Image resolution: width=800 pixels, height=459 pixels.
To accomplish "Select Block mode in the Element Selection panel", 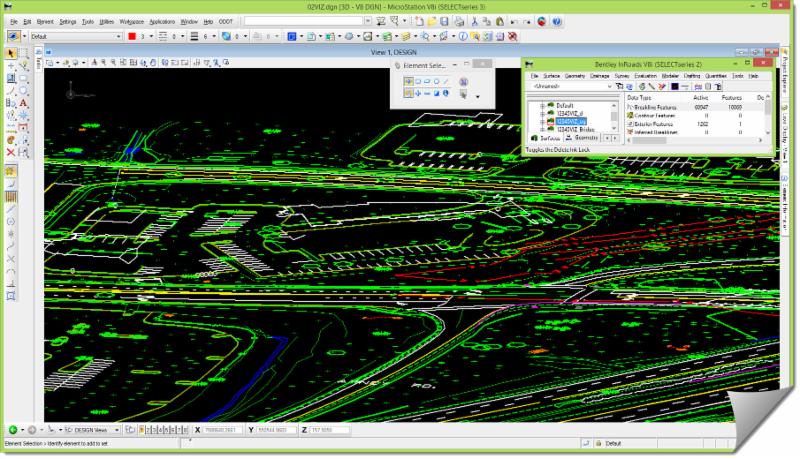I will (418, 82).
